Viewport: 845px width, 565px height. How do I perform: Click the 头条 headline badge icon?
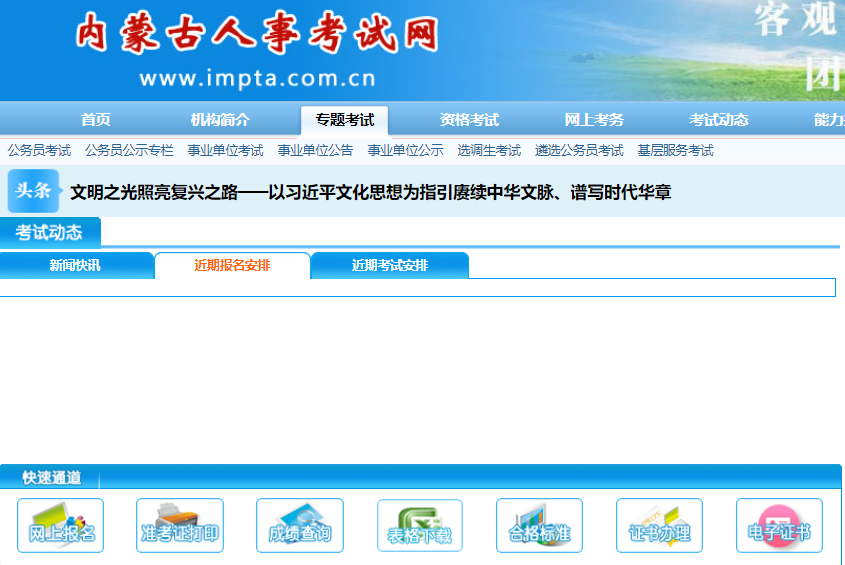pyautogui.click(x=34, y=191)
